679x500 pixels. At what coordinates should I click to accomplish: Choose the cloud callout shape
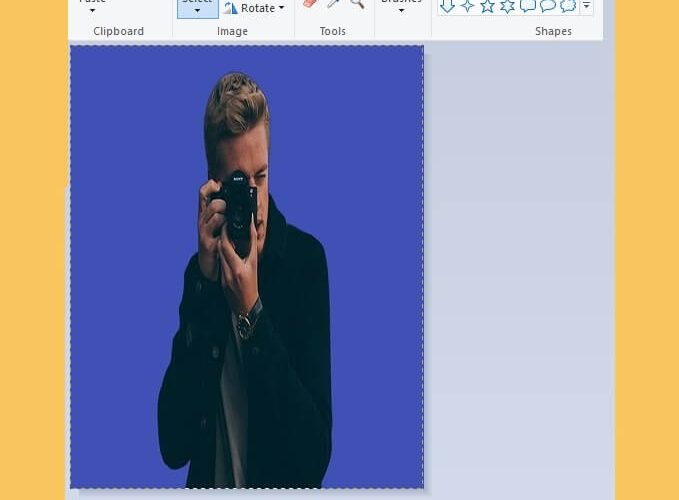(x=568, y=6)
